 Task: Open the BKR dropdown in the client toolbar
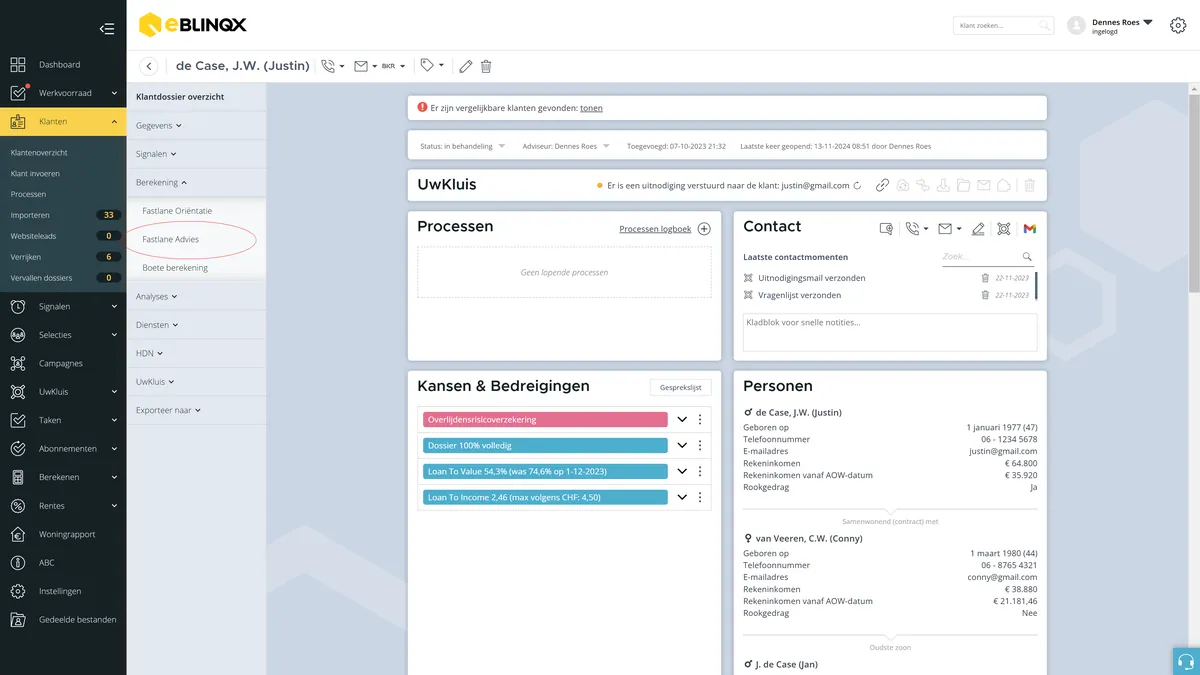[x=394, y=66]
